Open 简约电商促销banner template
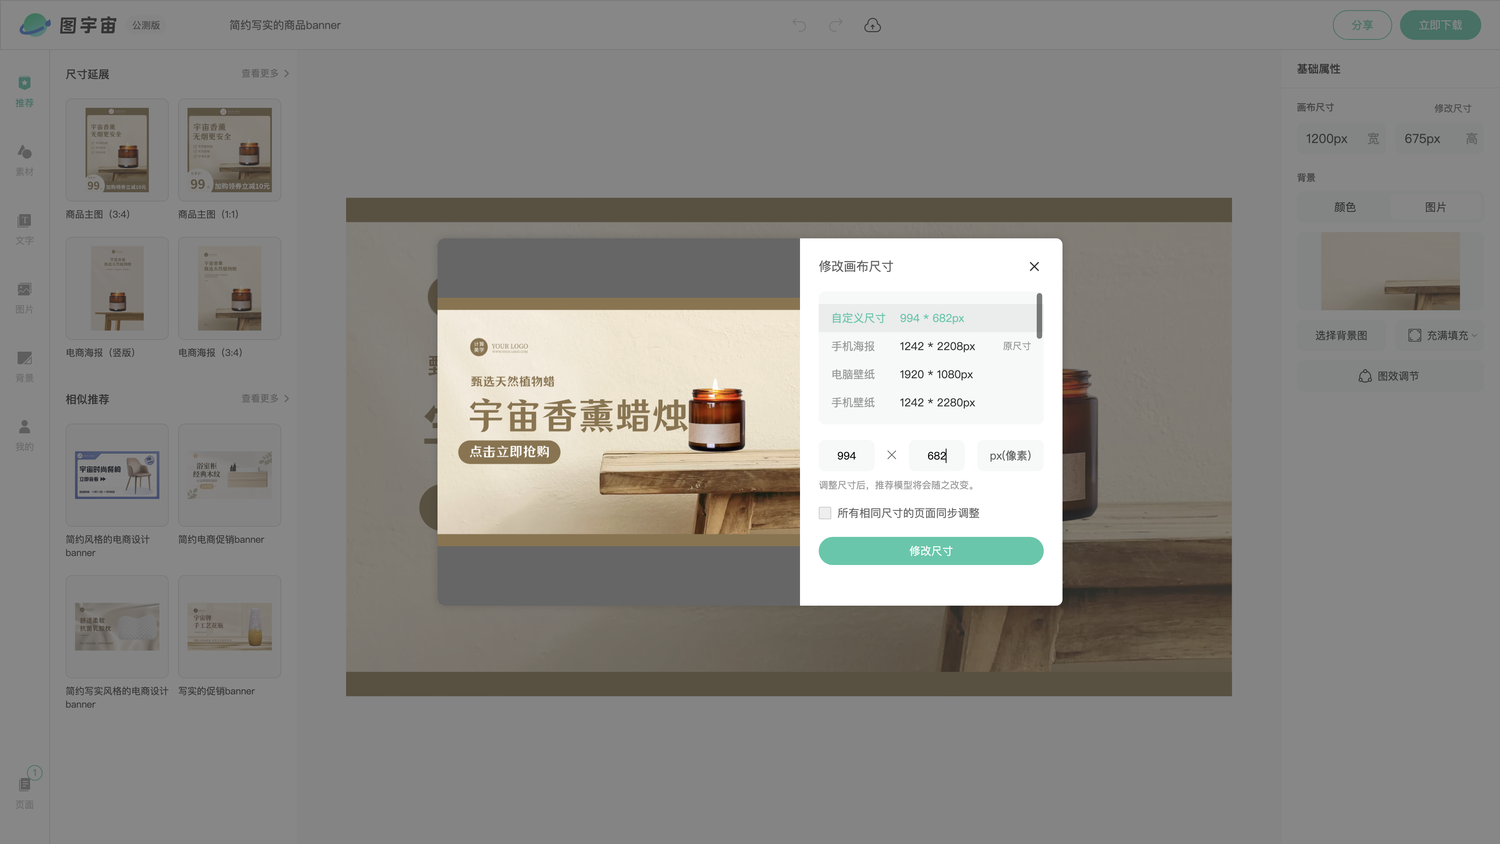The width and height of the screenshot is (1500, 844). 229,475
